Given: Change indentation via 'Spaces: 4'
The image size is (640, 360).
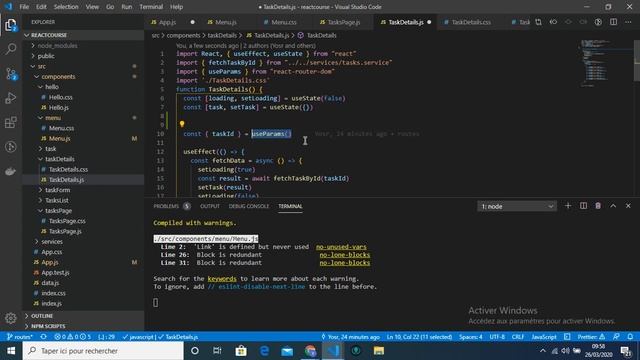Looking at the screenshot, I should click(470, 337).
